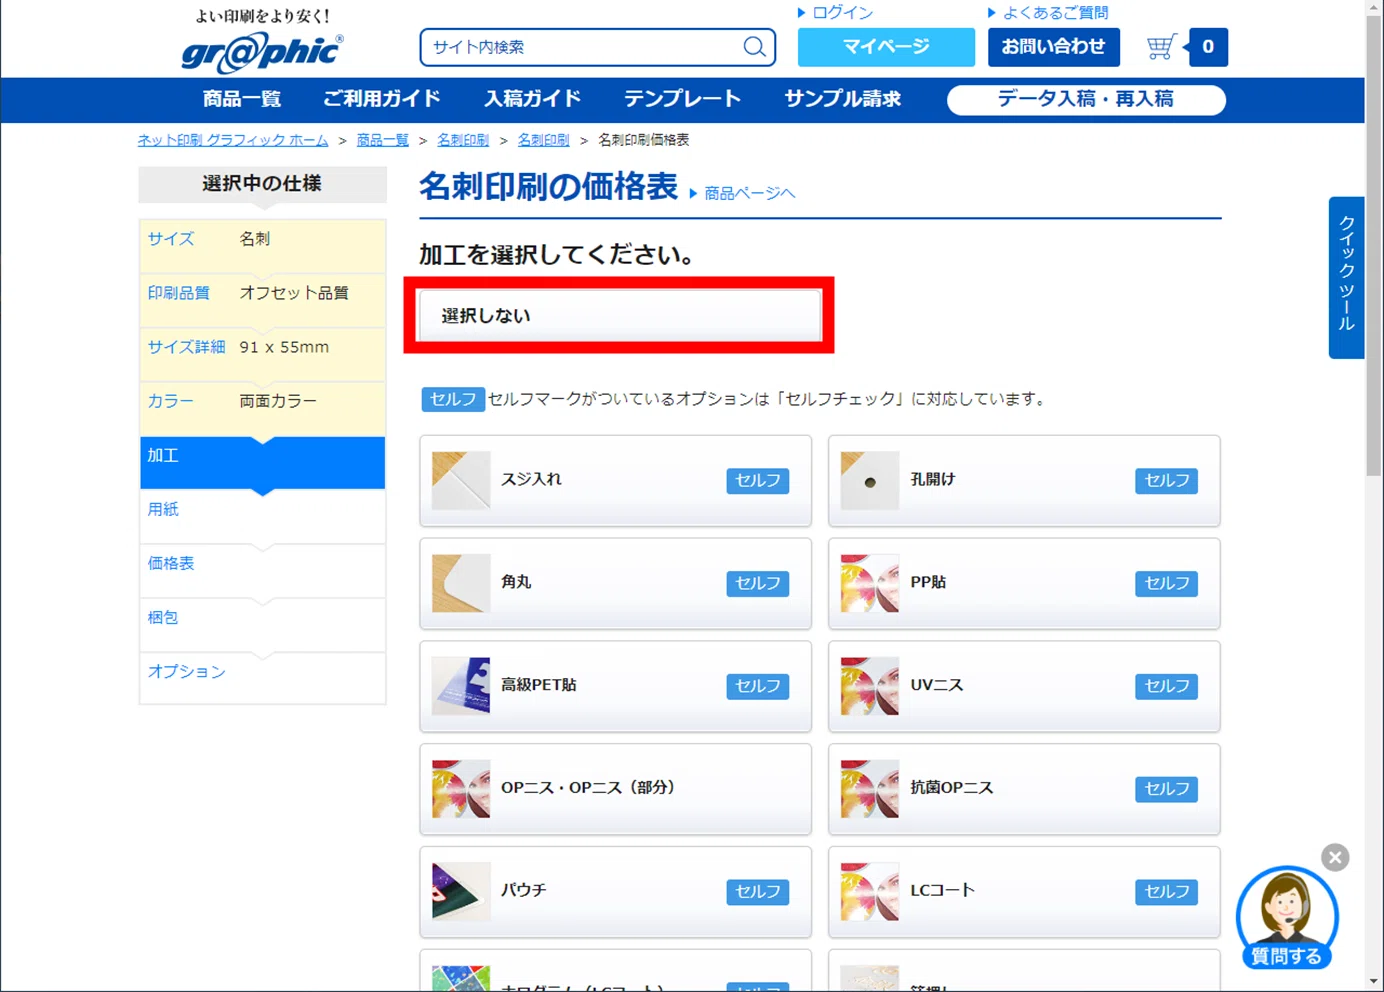Select the 用紙 step in sidebar
The height and width of the screenshot is (992, 1384).
(x=262, y=516)
